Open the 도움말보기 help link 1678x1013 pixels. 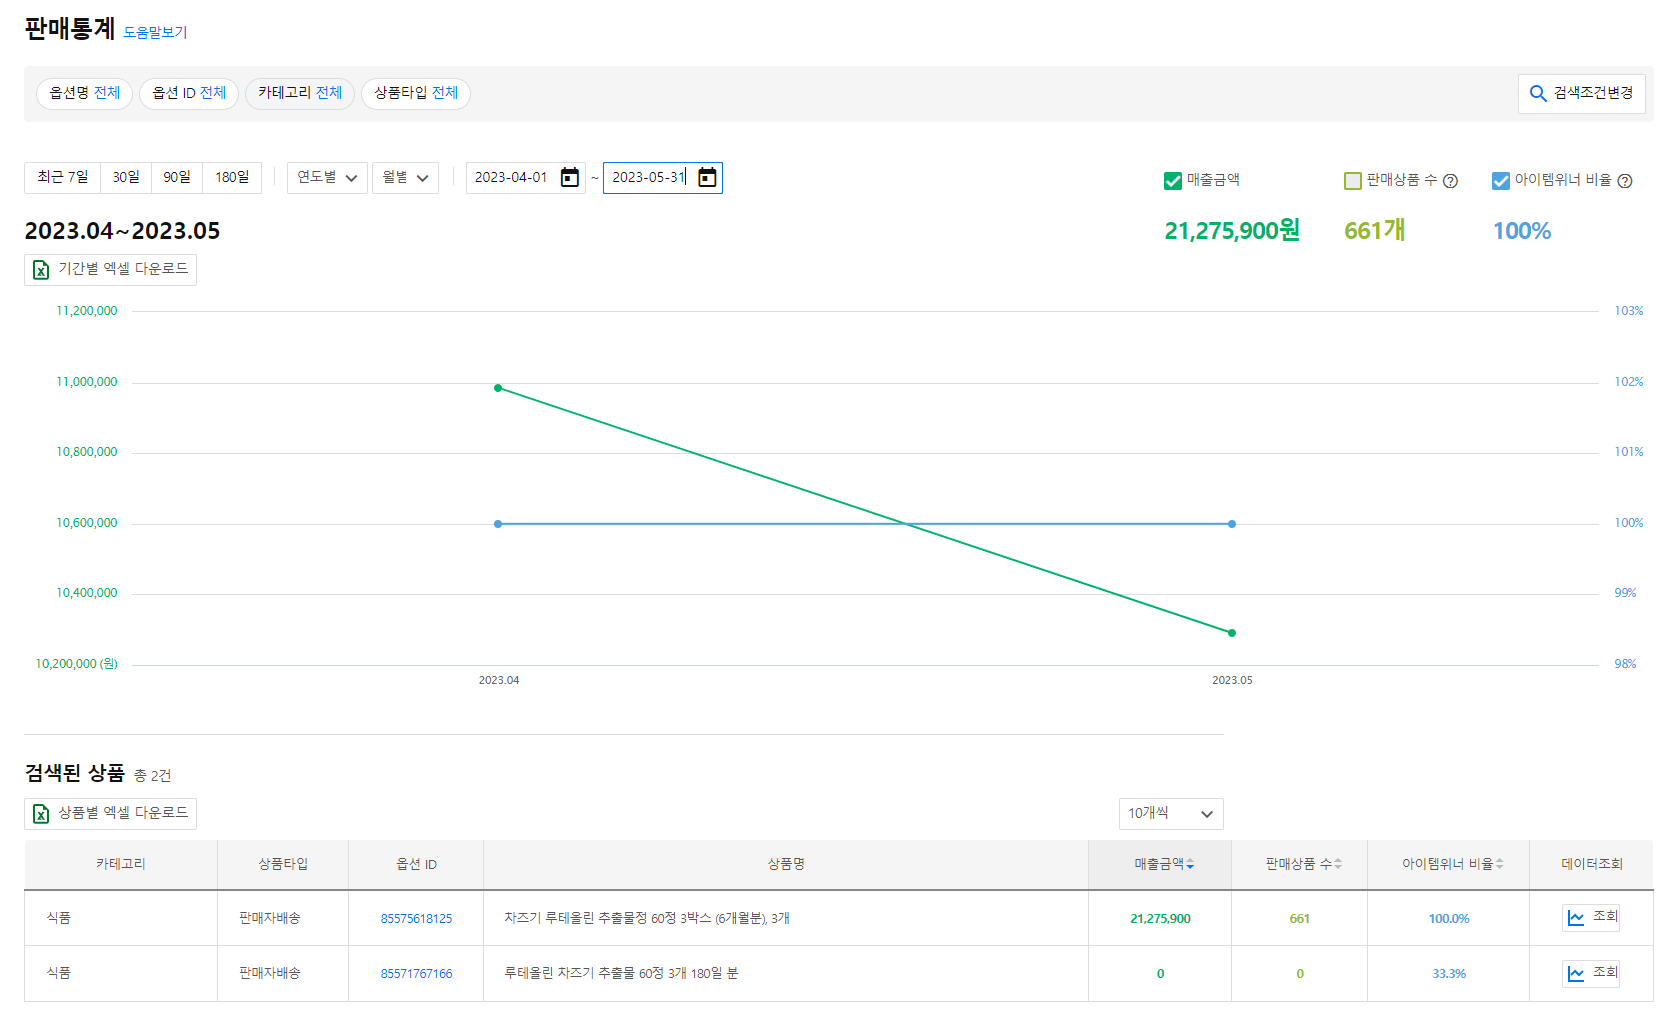(x=153, y=32)
